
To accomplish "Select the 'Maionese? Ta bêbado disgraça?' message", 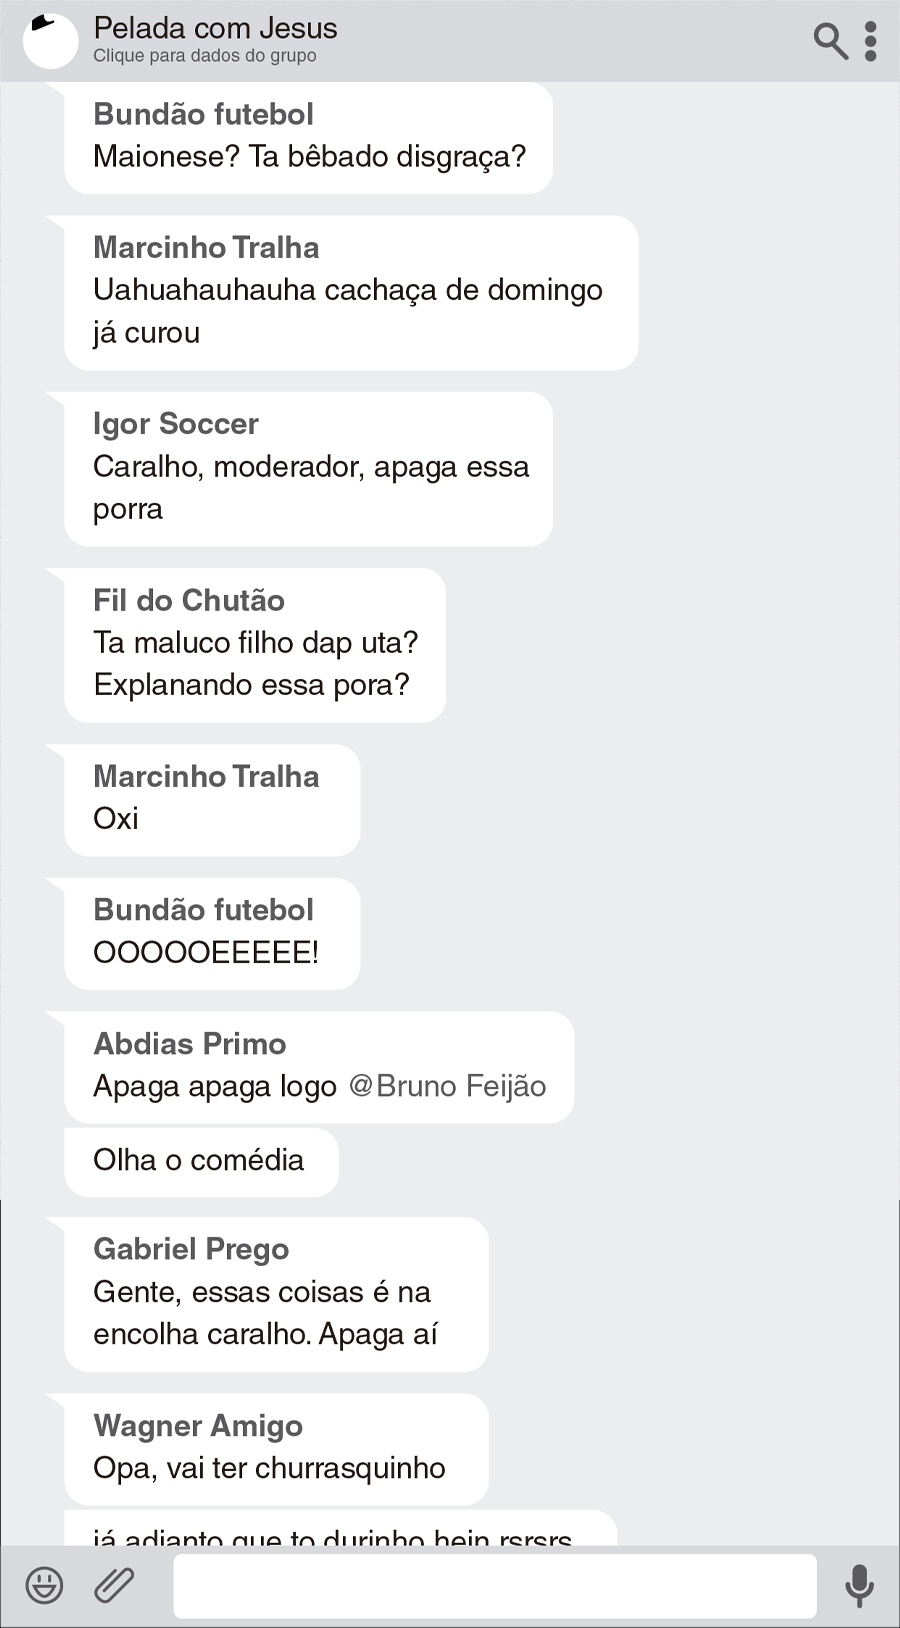I will click(x=309, y=157).
